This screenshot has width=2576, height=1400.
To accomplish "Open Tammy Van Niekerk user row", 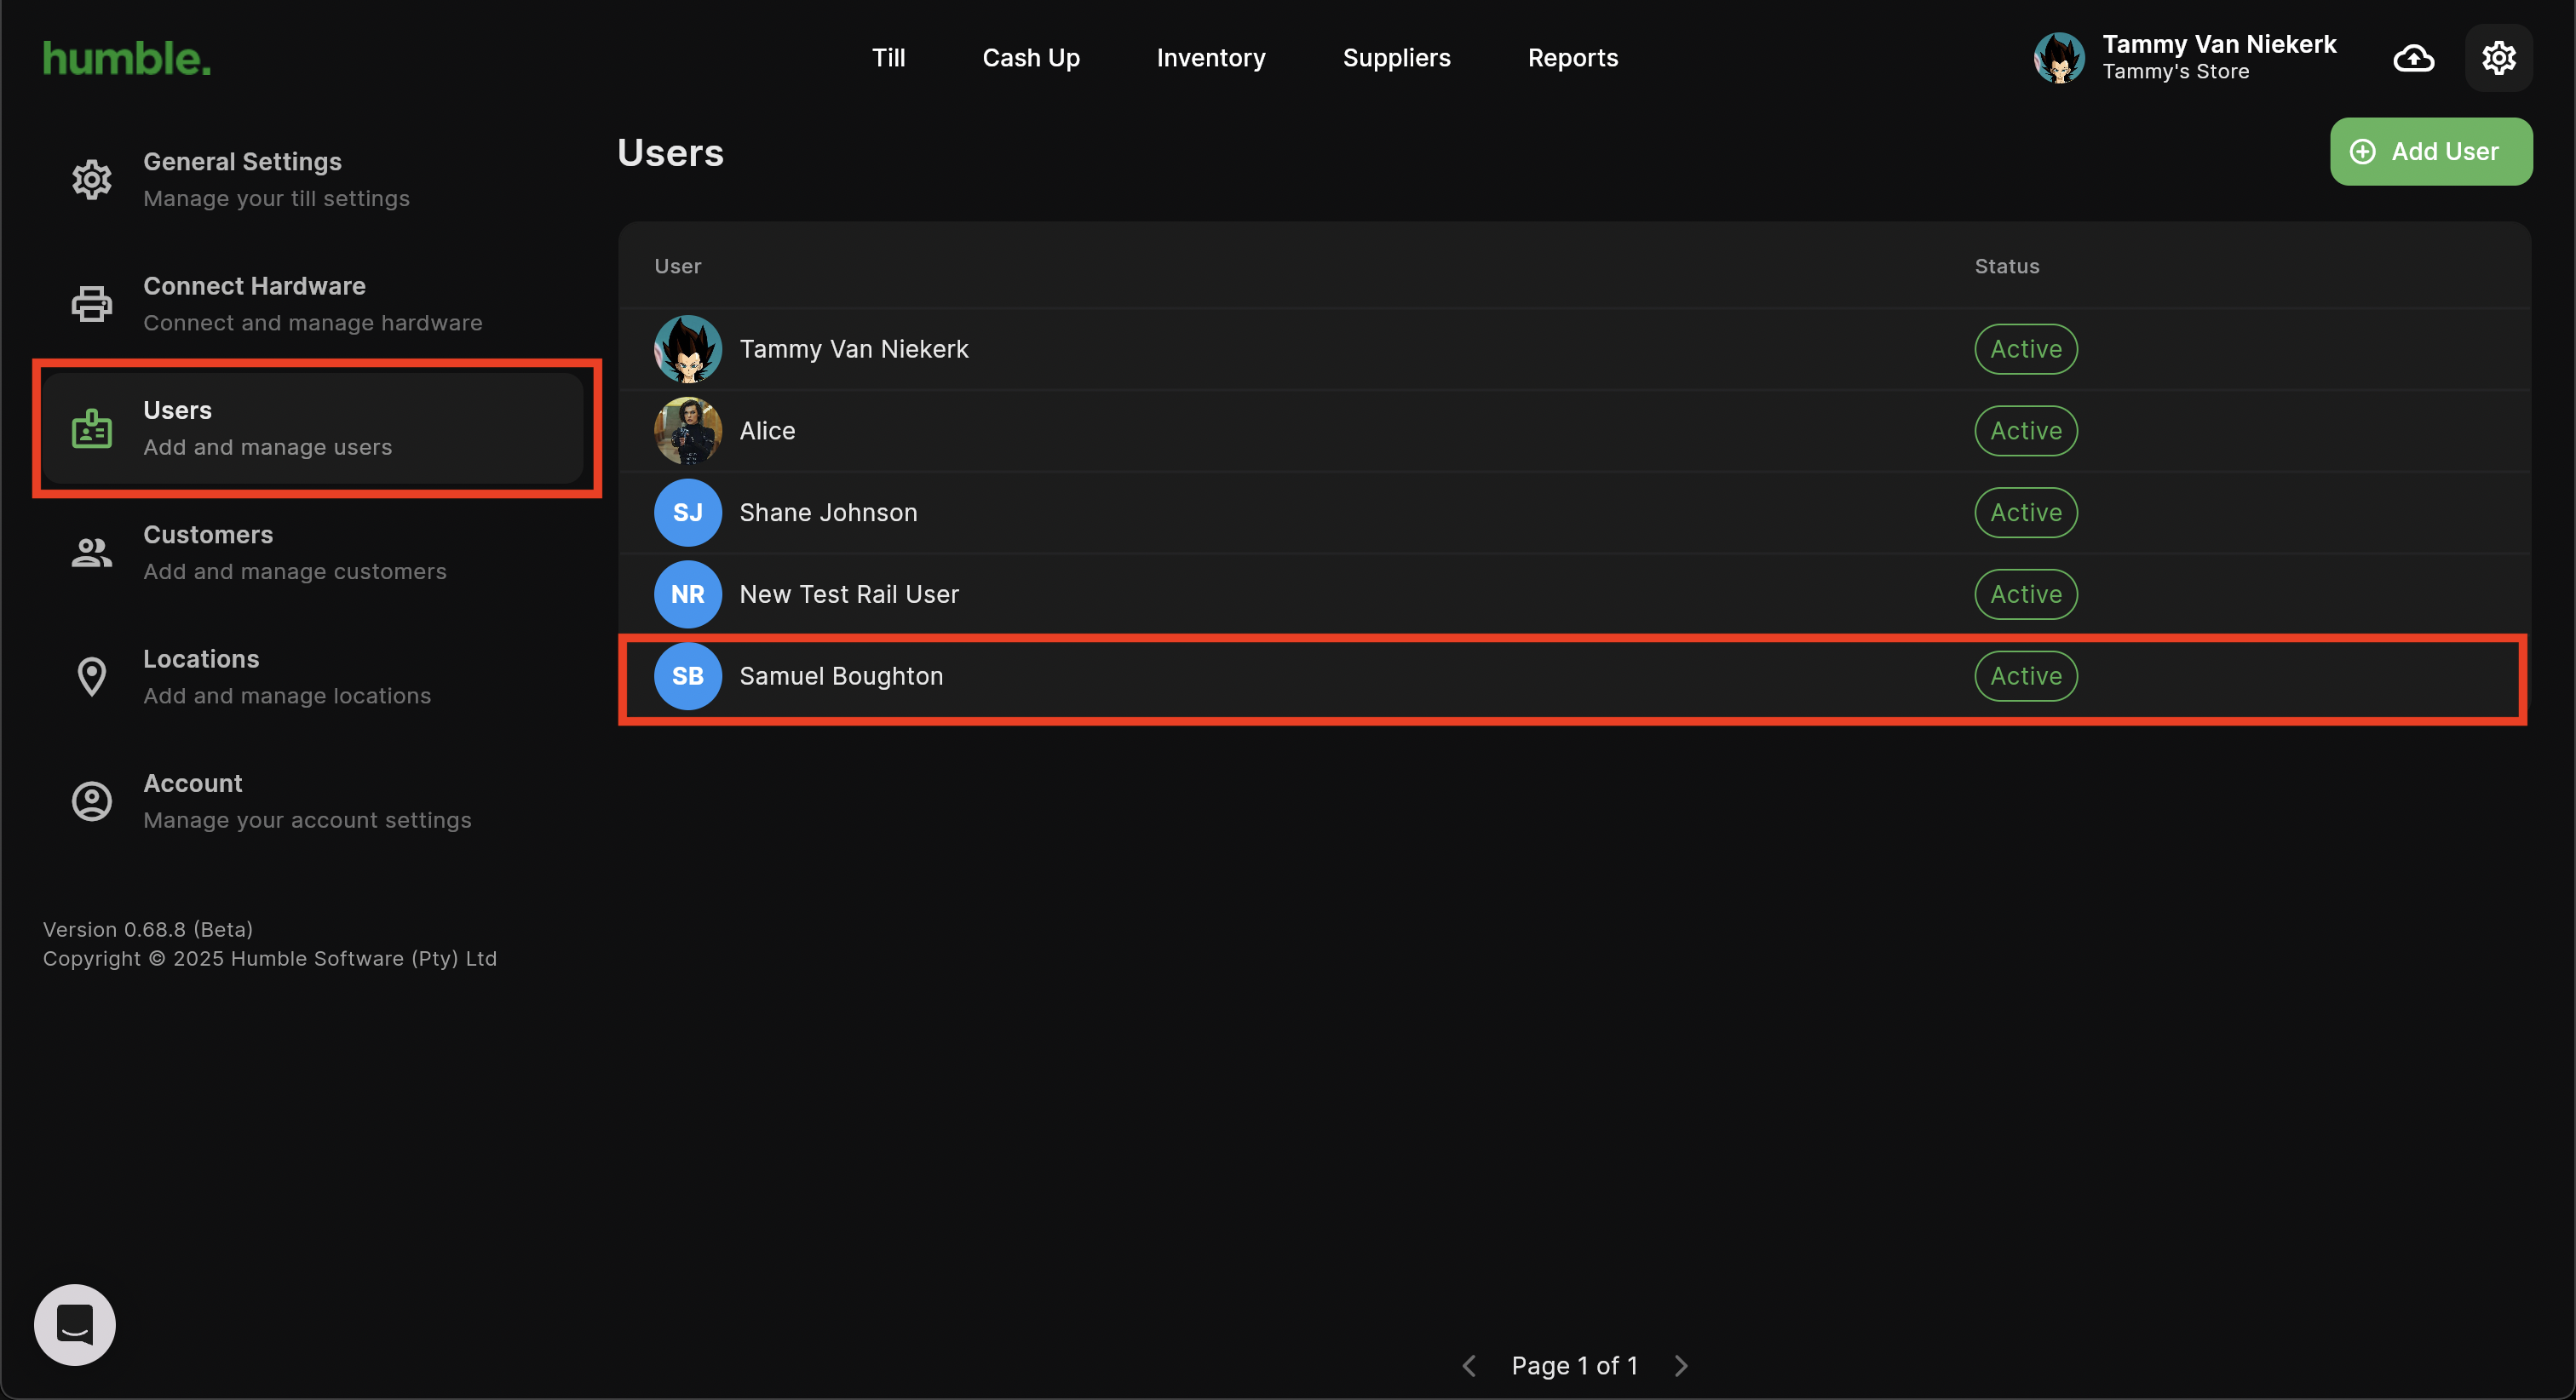I will pyautogui.click(x=1574, y=349).
